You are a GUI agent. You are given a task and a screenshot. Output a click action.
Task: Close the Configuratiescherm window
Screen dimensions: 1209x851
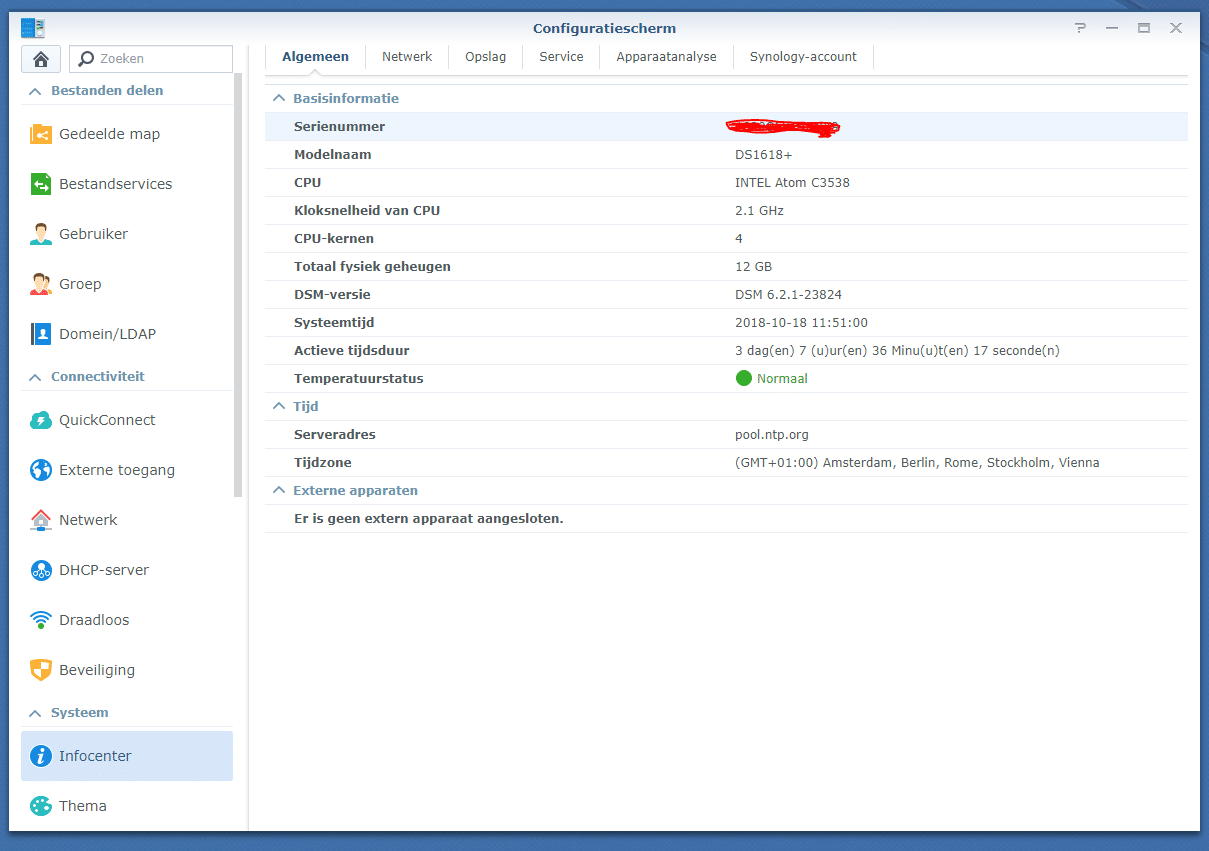click(x=1176, y=28)
